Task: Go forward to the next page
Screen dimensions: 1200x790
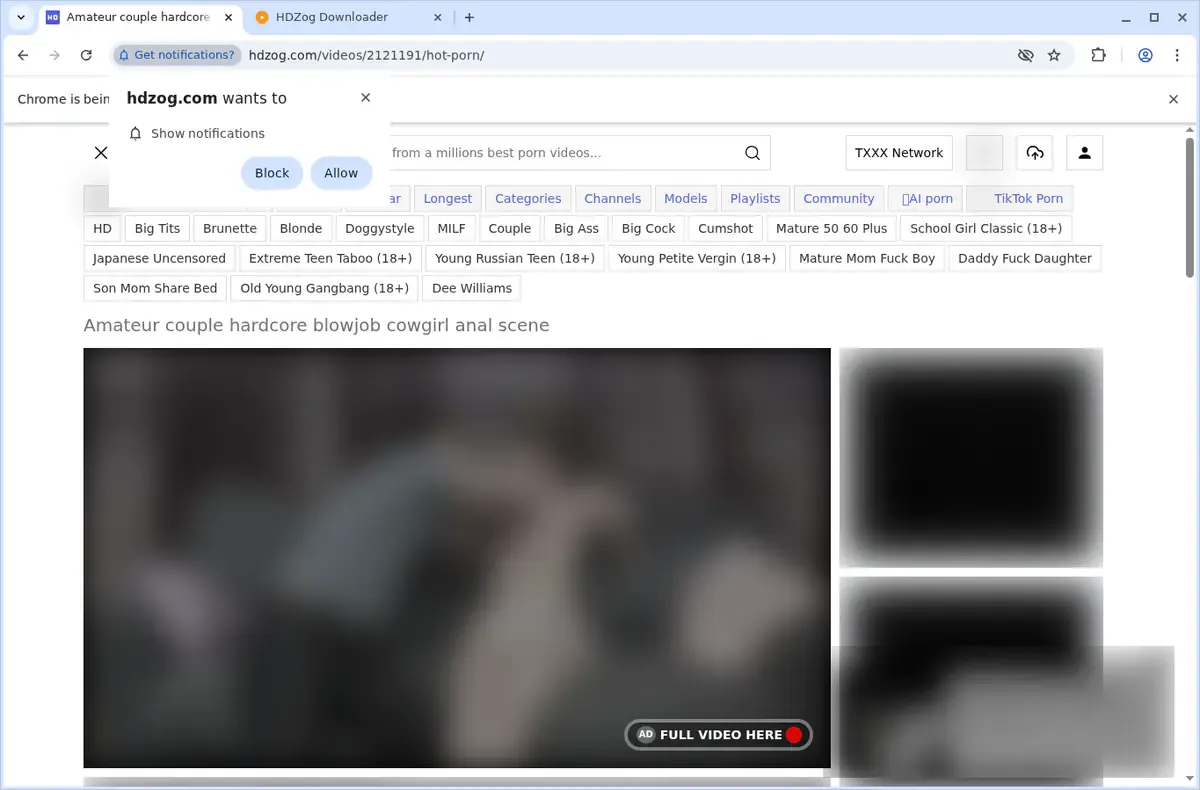Action: click(x=54, y=55)
